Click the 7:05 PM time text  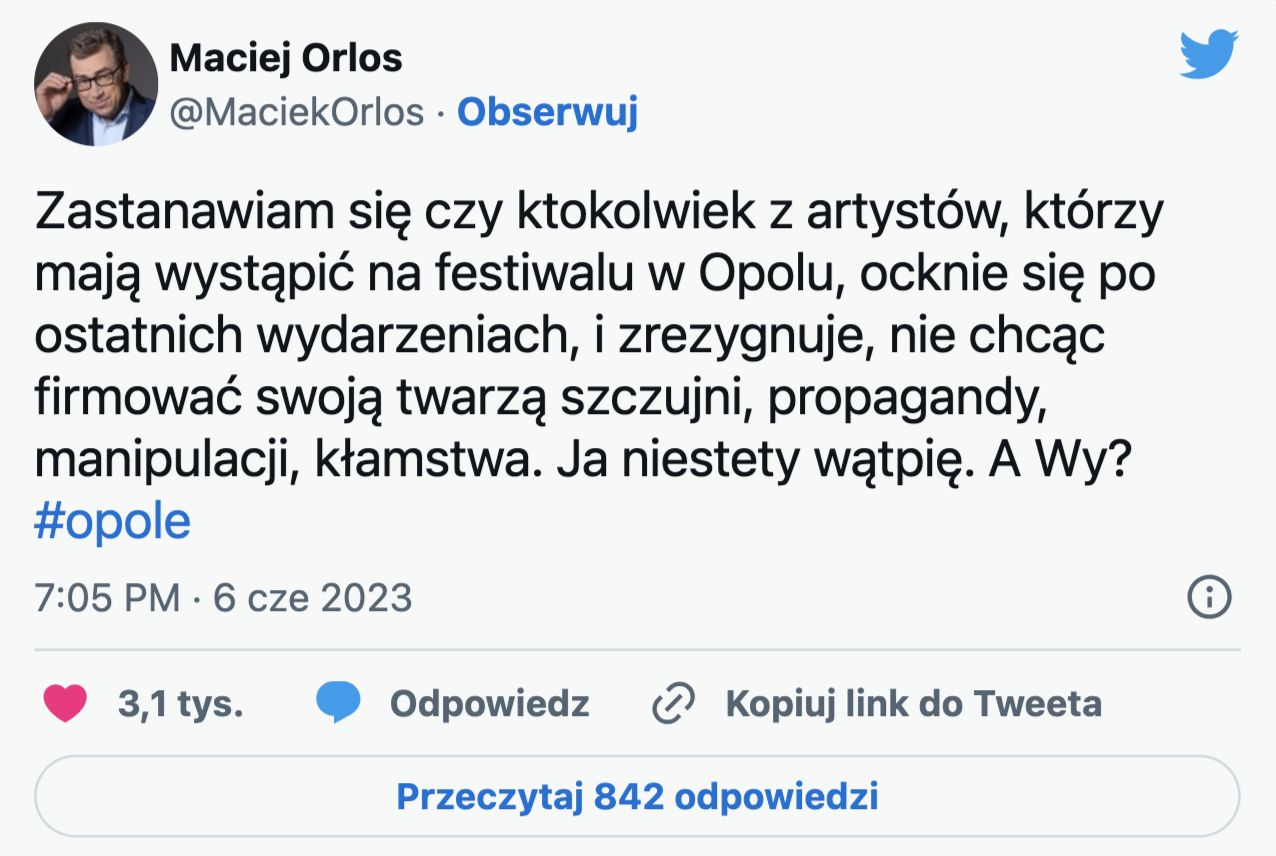(107, 598)
